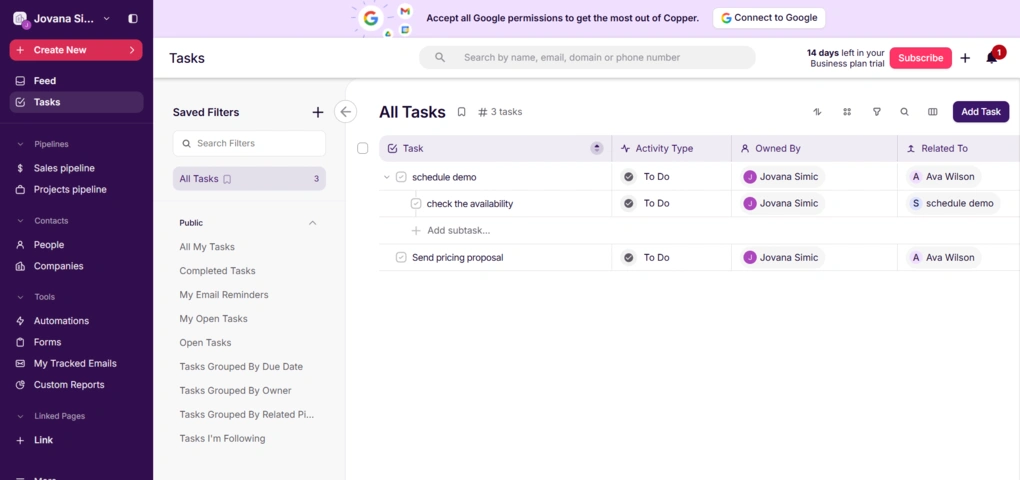Click the To Do status icon for schedule demo
Screen dimensions: 1020x480
pos(628,176)
